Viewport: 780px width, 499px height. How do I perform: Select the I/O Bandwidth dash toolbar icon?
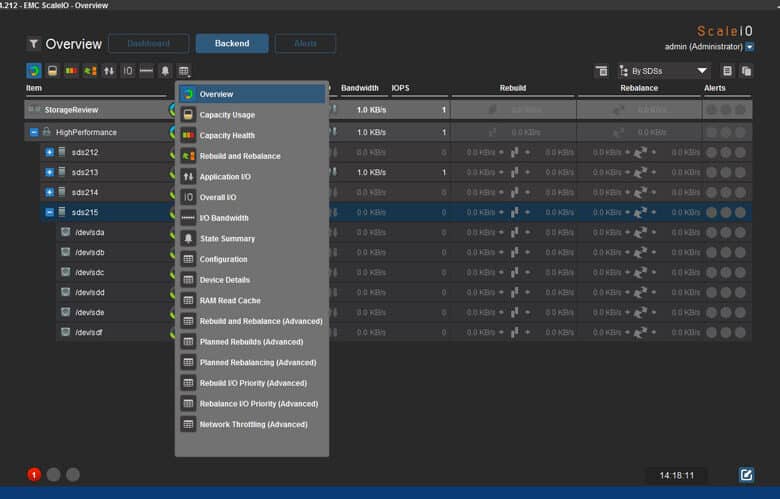146,71
